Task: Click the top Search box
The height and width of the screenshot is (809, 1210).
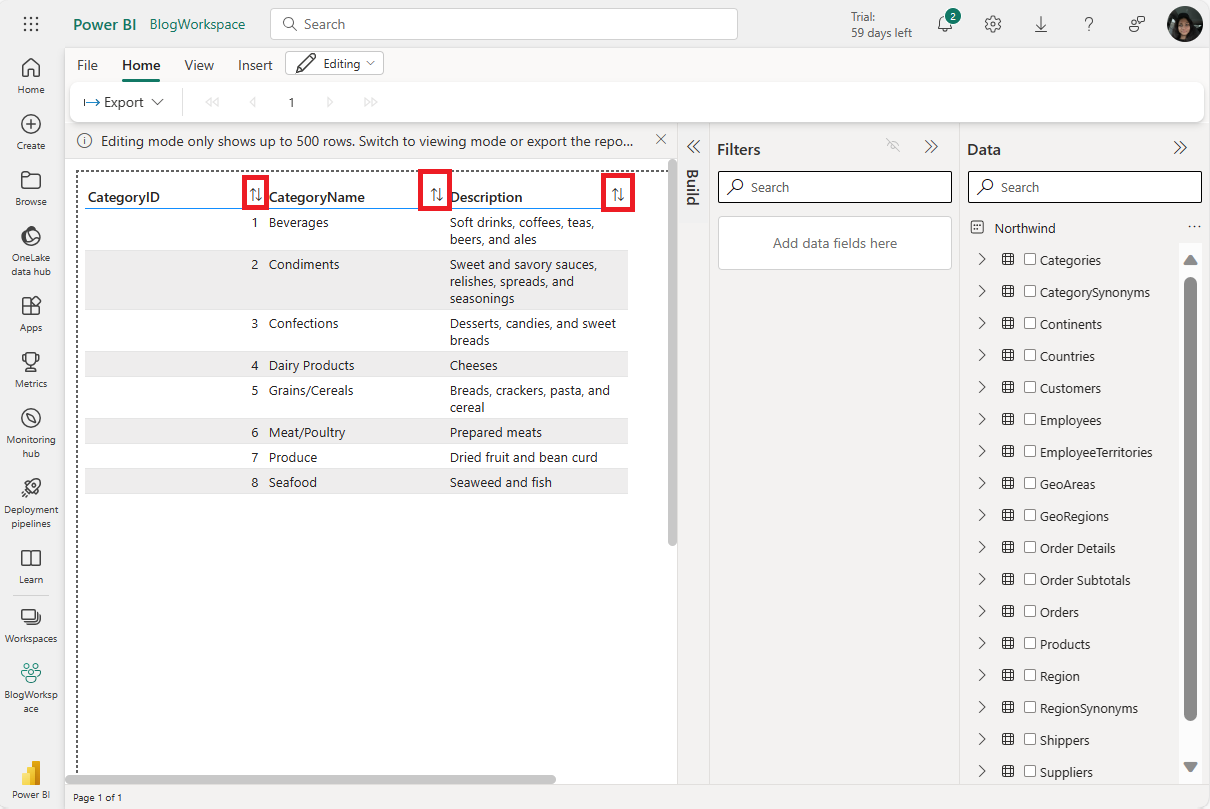Action: click(x=504, y=24)
